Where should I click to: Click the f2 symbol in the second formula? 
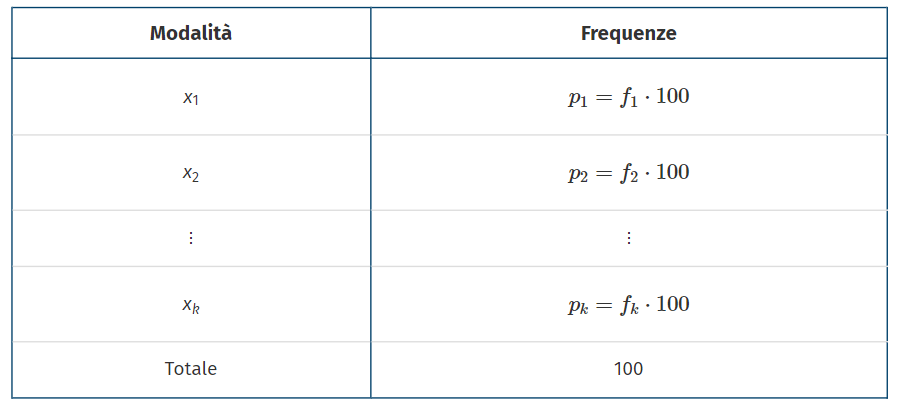(629, 173)
